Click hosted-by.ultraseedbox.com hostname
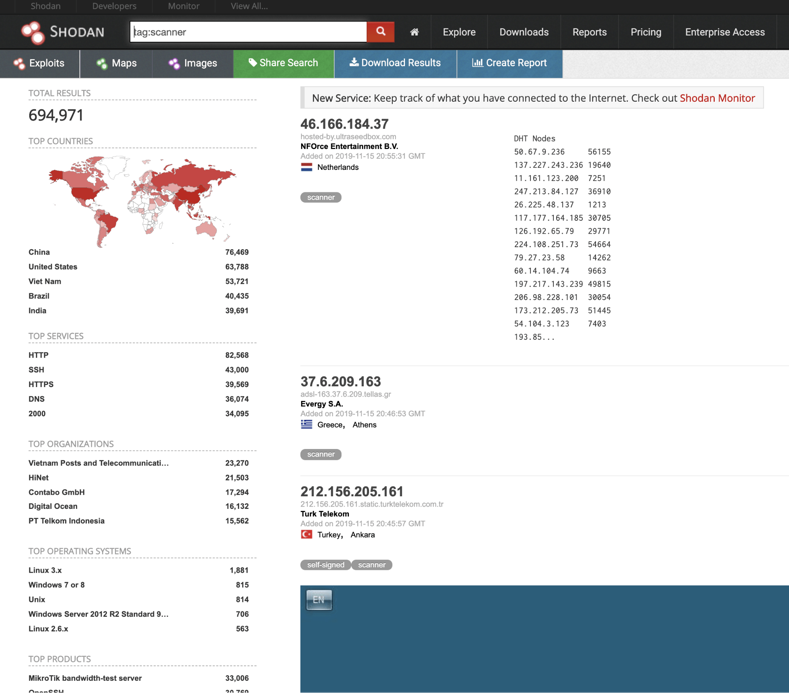Image resolution: width=789 pixels, height=693 pixels. coord(348,136)
